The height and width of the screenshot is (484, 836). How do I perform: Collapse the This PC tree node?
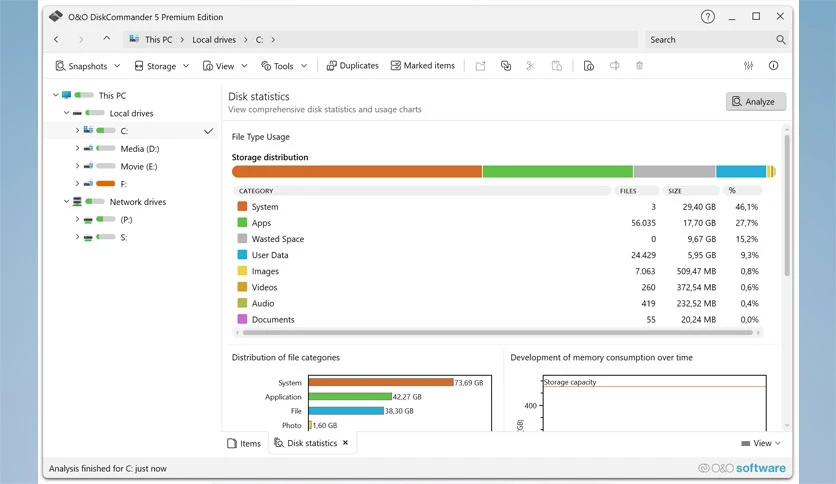click(55, 95)
